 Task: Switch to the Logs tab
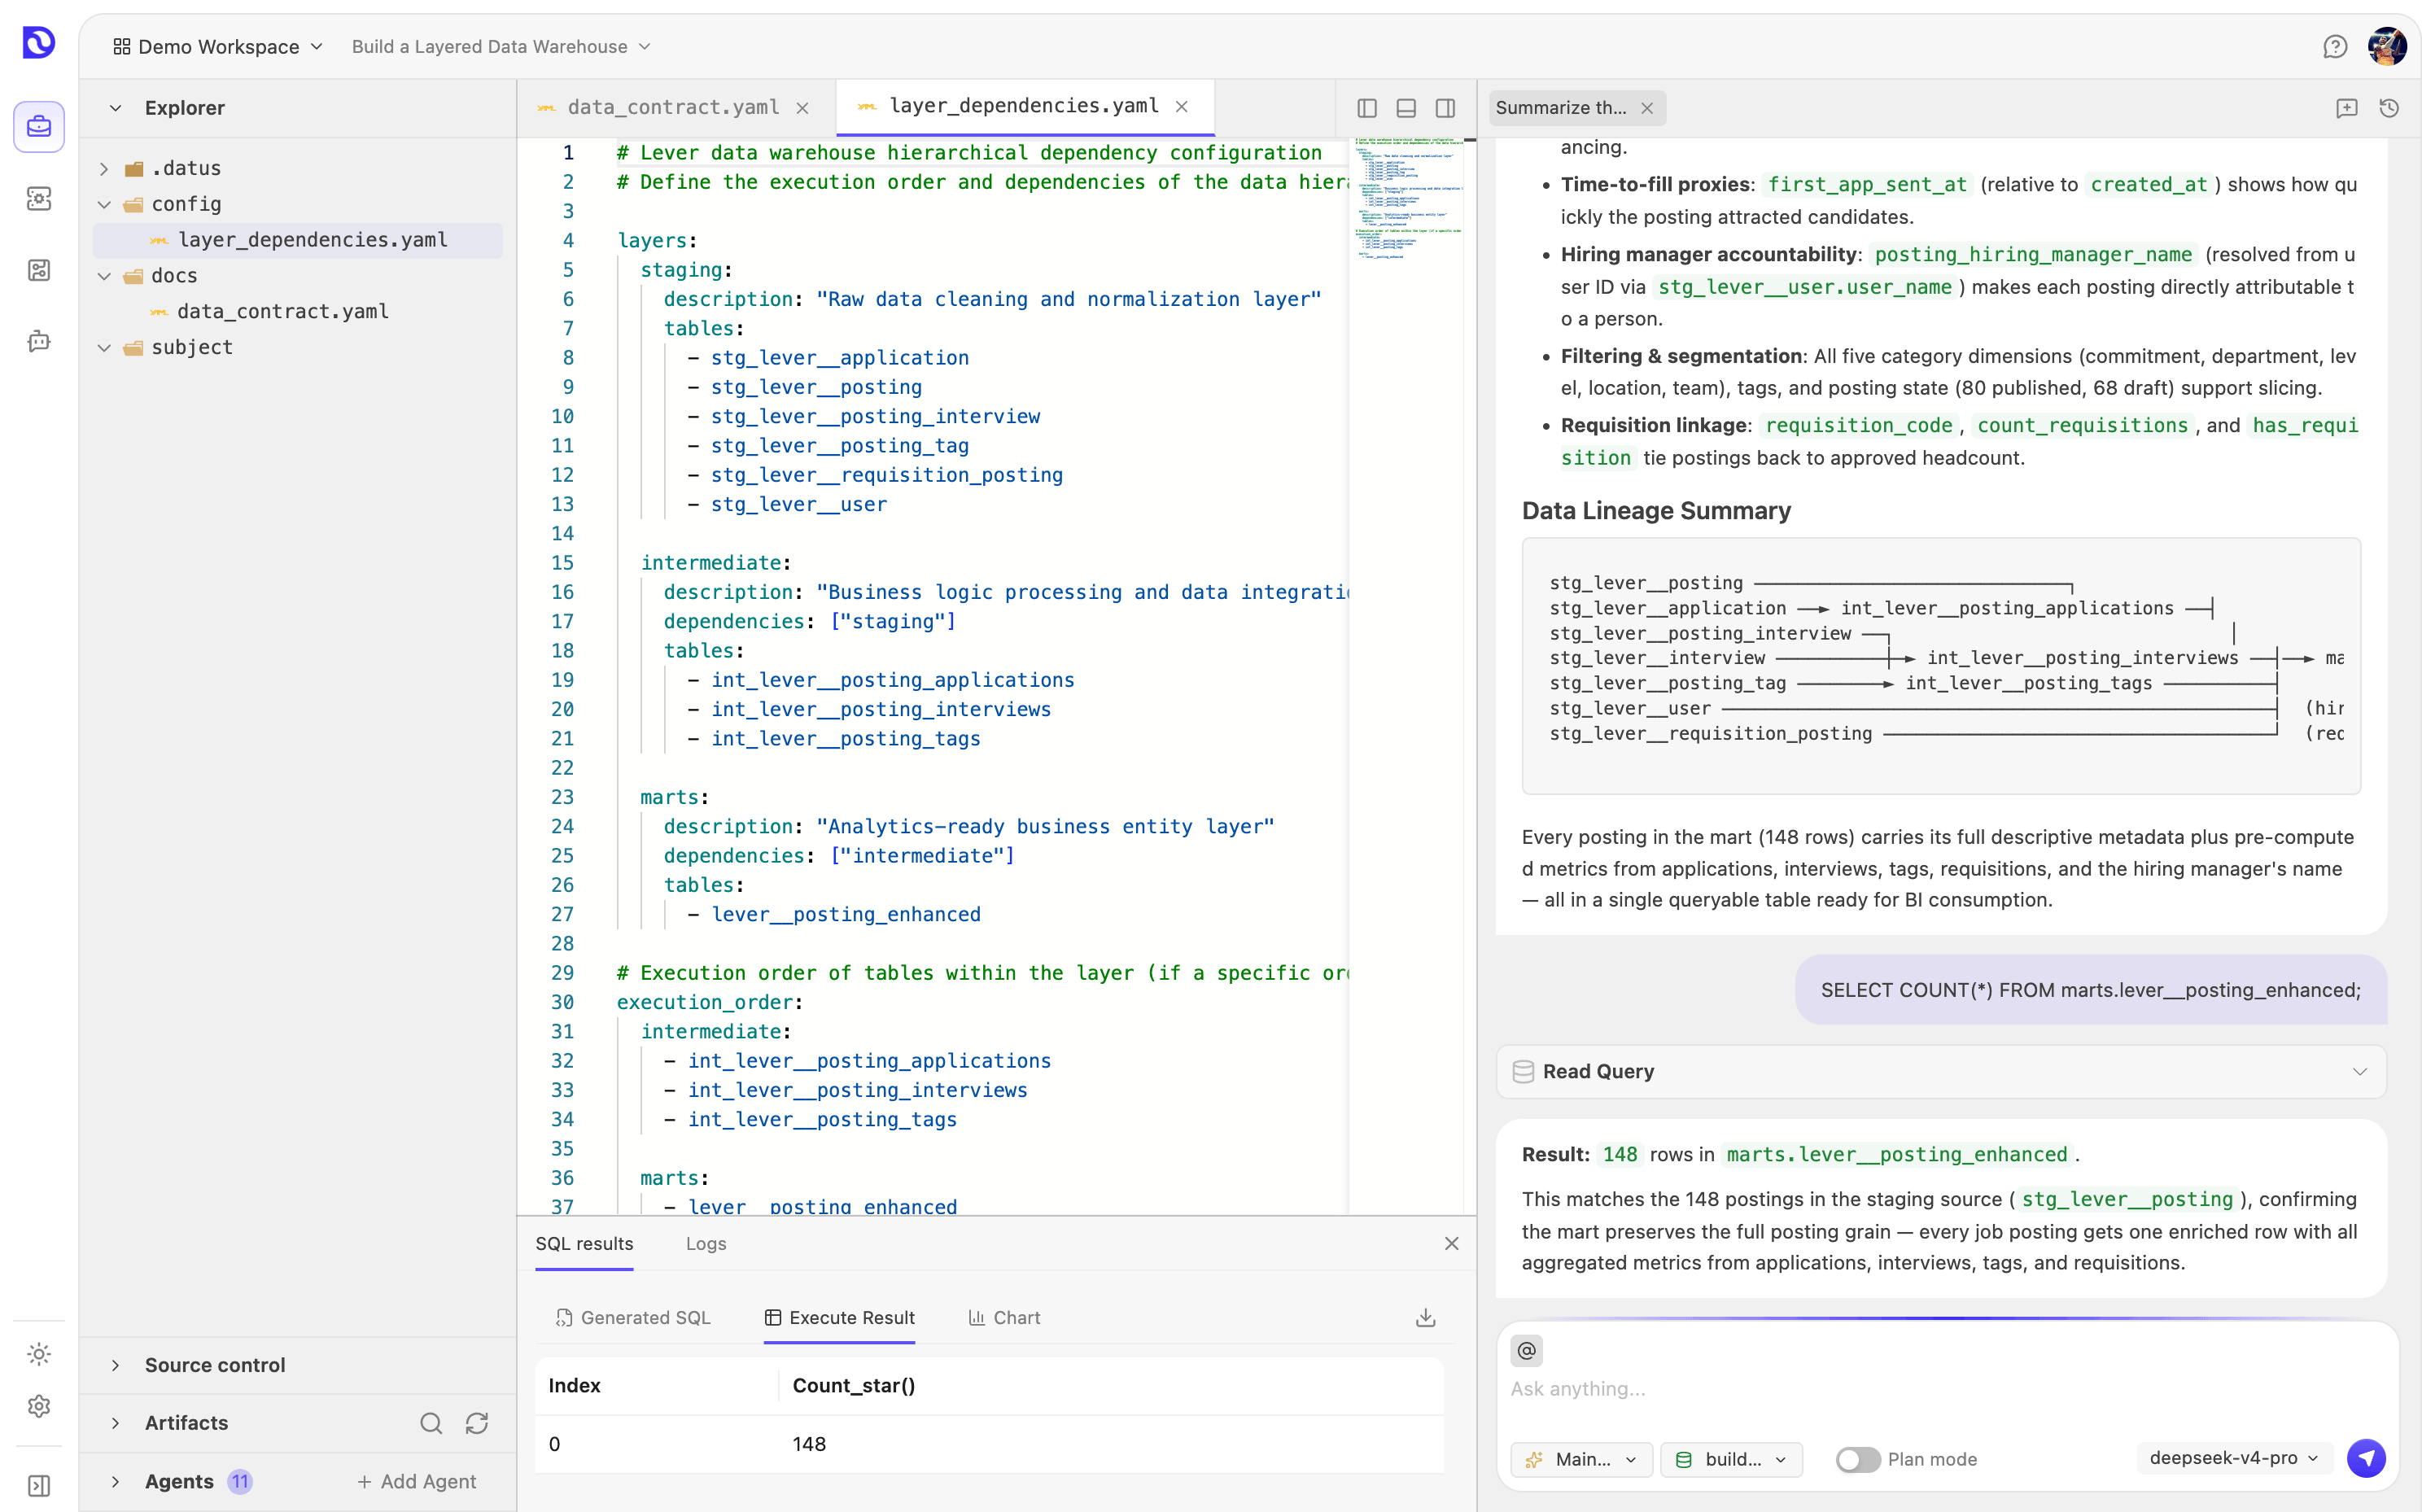(706, 1244)
